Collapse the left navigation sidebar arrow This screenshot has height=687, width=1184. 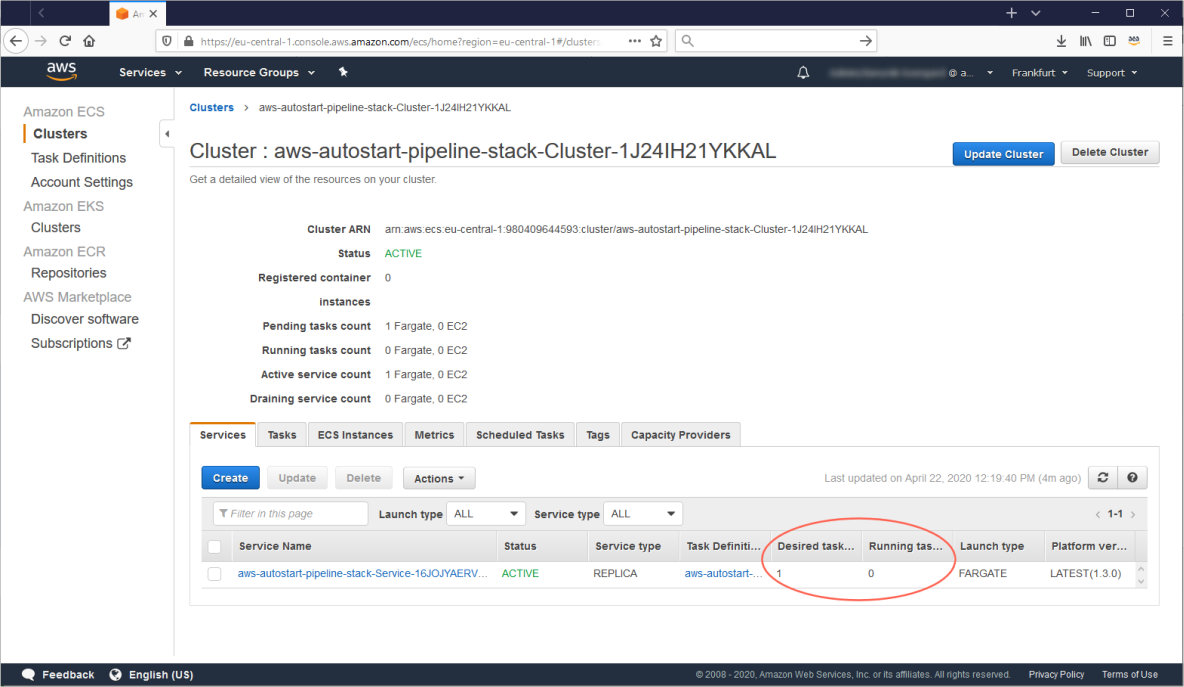[x=167, y=134]
